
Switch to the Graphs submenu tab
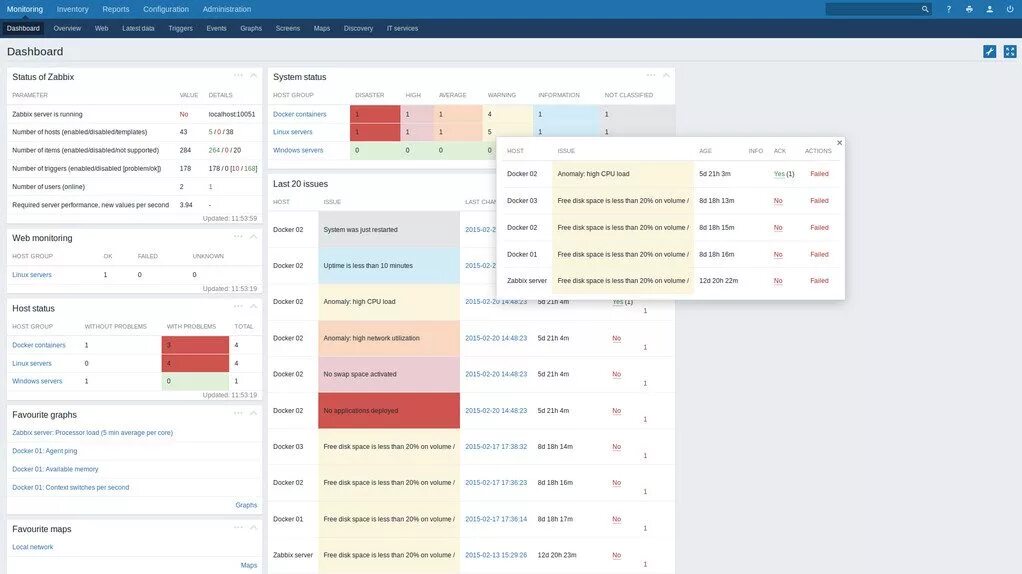pos(251,29)
